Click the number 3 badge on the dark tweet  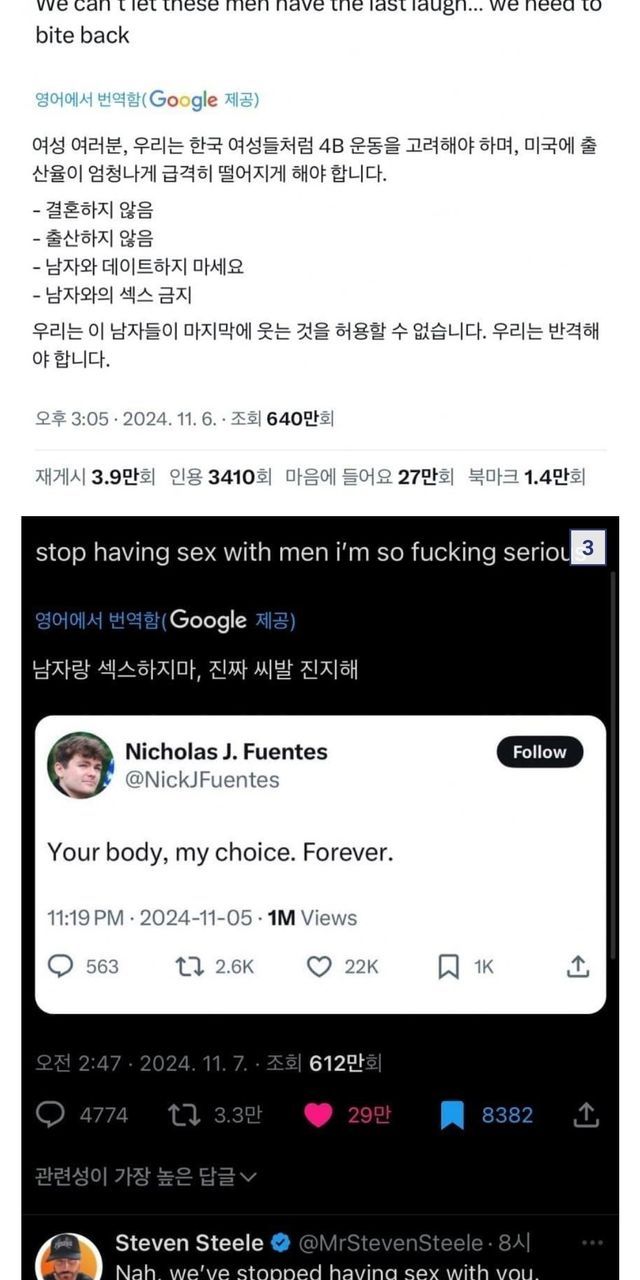point(588,548)
